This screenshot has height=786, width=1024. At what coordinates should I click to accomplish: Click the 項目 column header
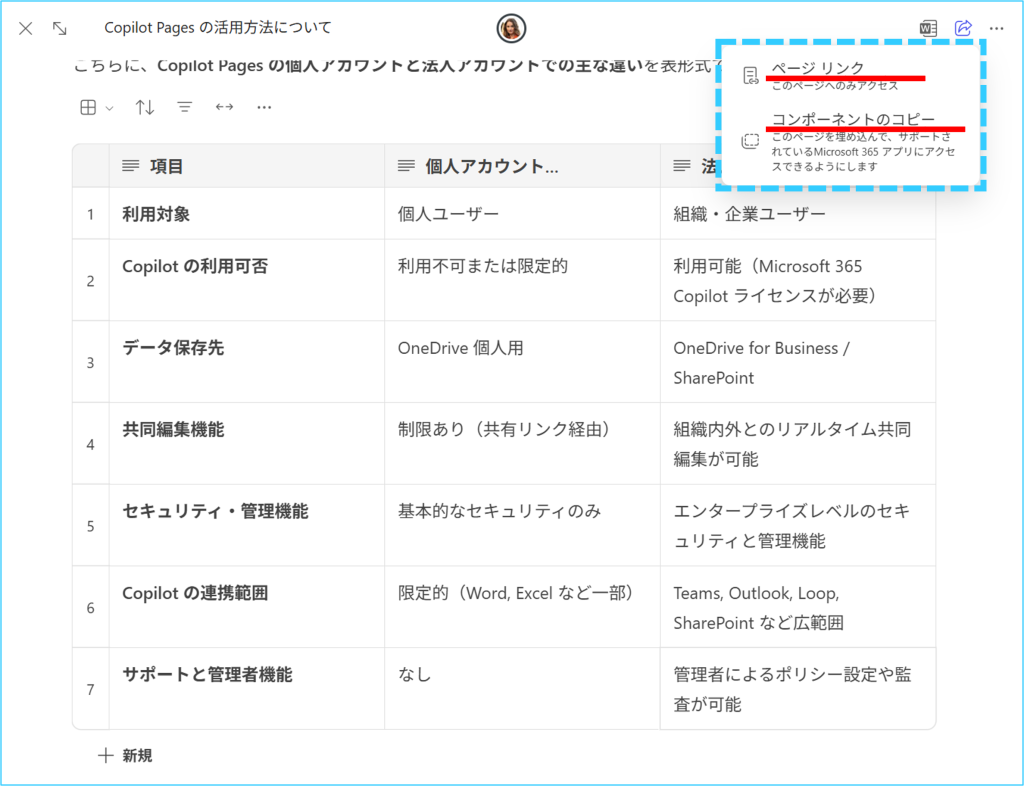click(x=247, y=166)
